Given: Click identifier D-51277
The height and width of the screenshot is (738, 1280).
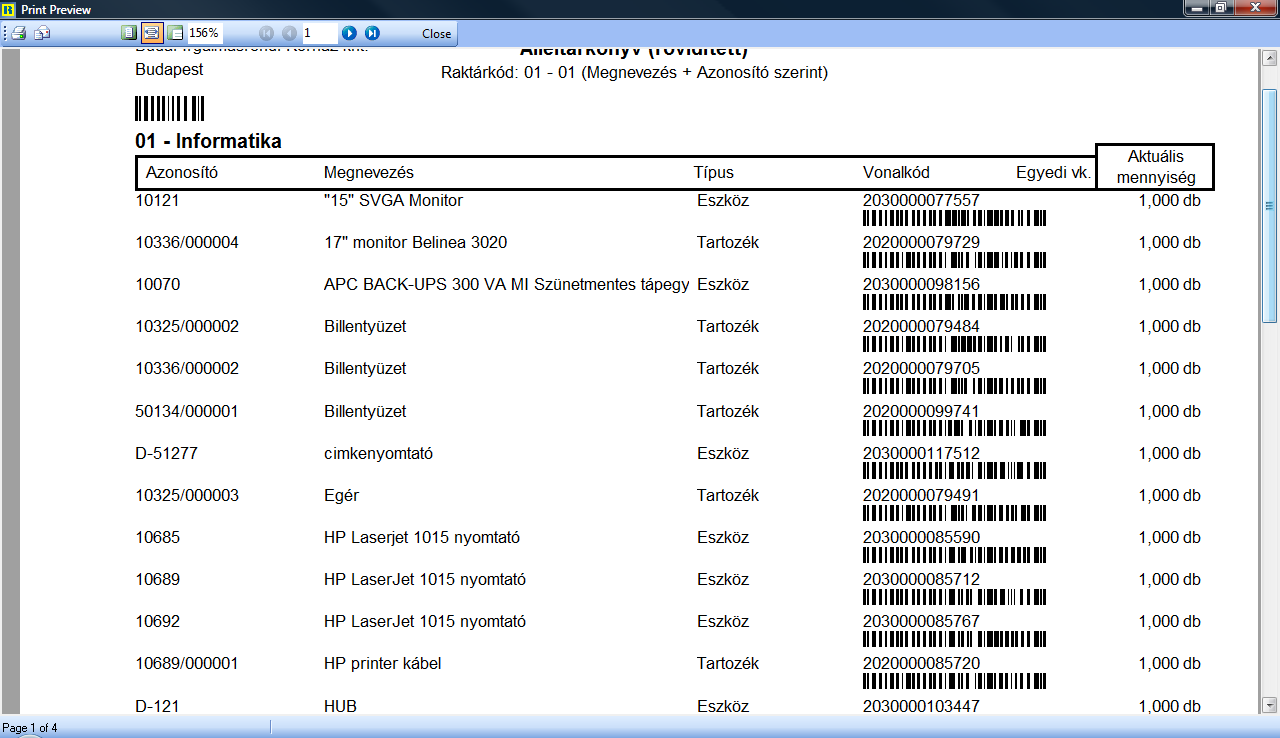Looking at the screenshot, I should pyautogui.click(x=166, y=453).
